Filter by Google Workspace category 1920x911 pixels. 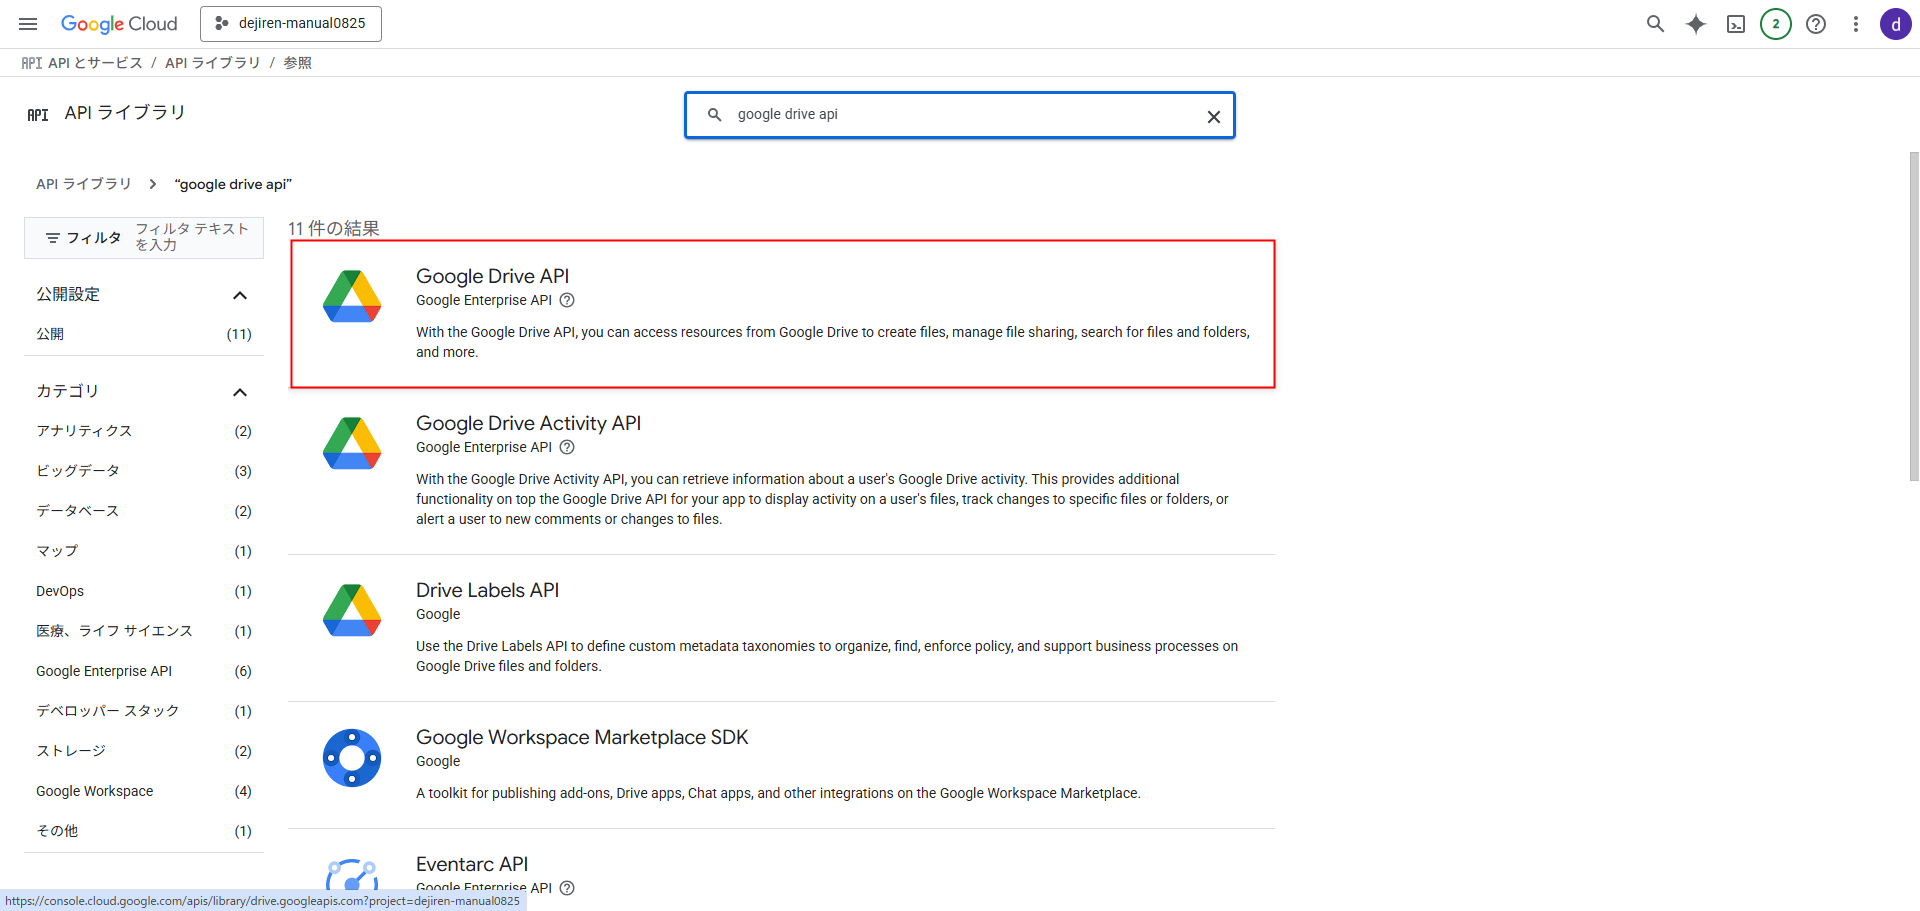(95, 791)
